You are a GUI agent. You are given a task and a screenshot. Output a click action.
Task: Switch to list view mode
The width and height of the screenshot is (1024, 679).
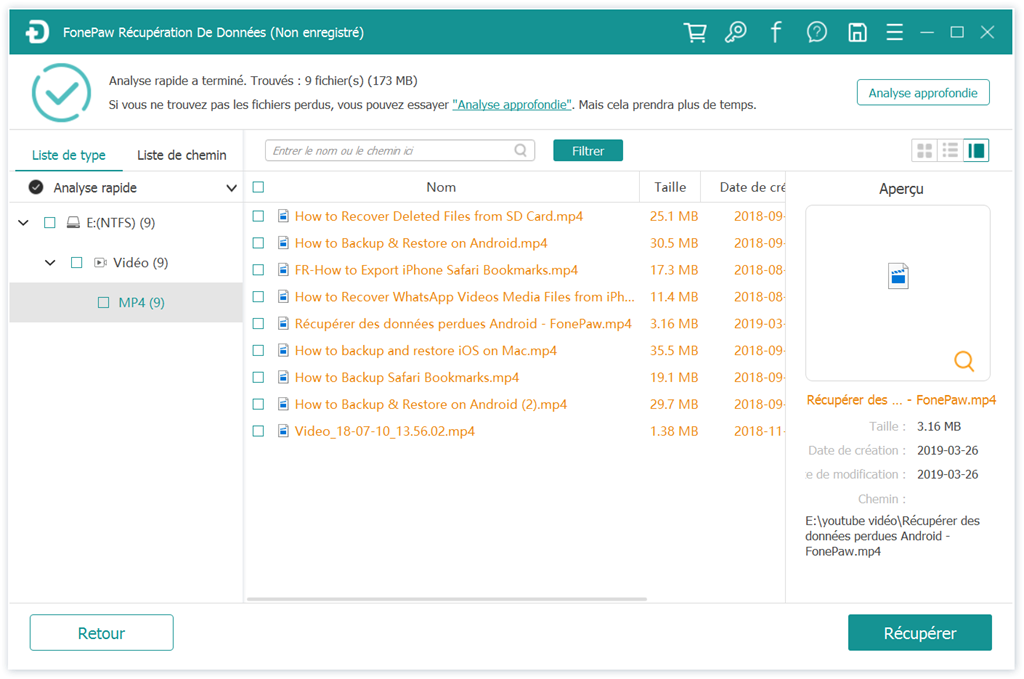pos(950,151)
